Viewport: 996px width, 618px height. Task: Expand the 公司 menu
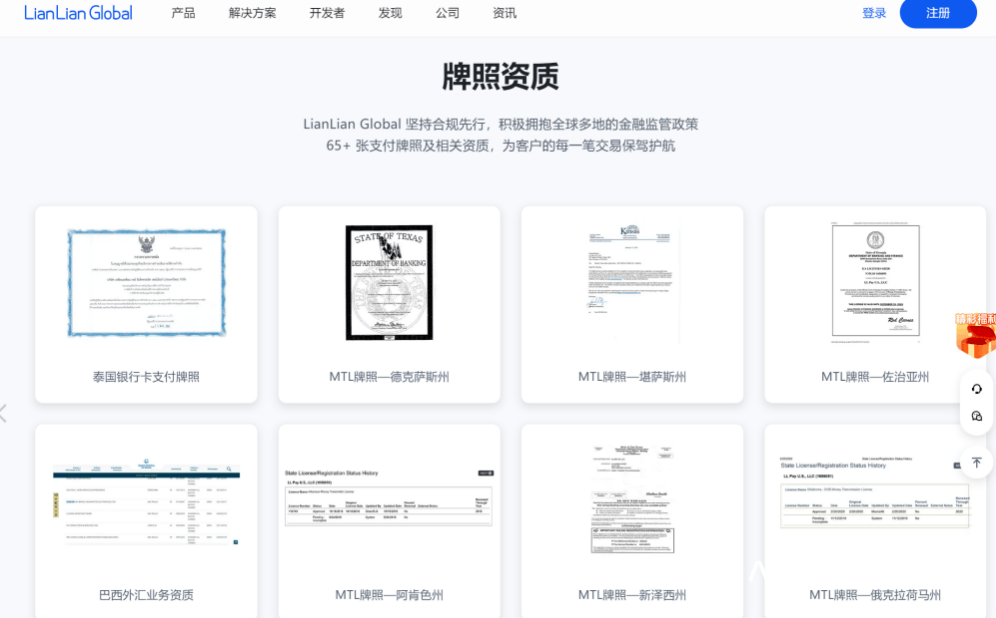coord(447,13)
